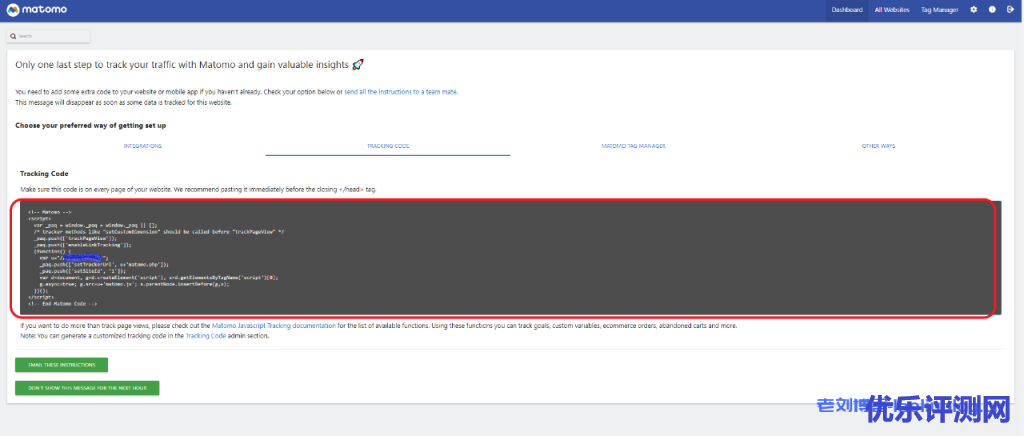Click the info about Matomo icon
This screenshot has height=436, width=1024.
991,10
